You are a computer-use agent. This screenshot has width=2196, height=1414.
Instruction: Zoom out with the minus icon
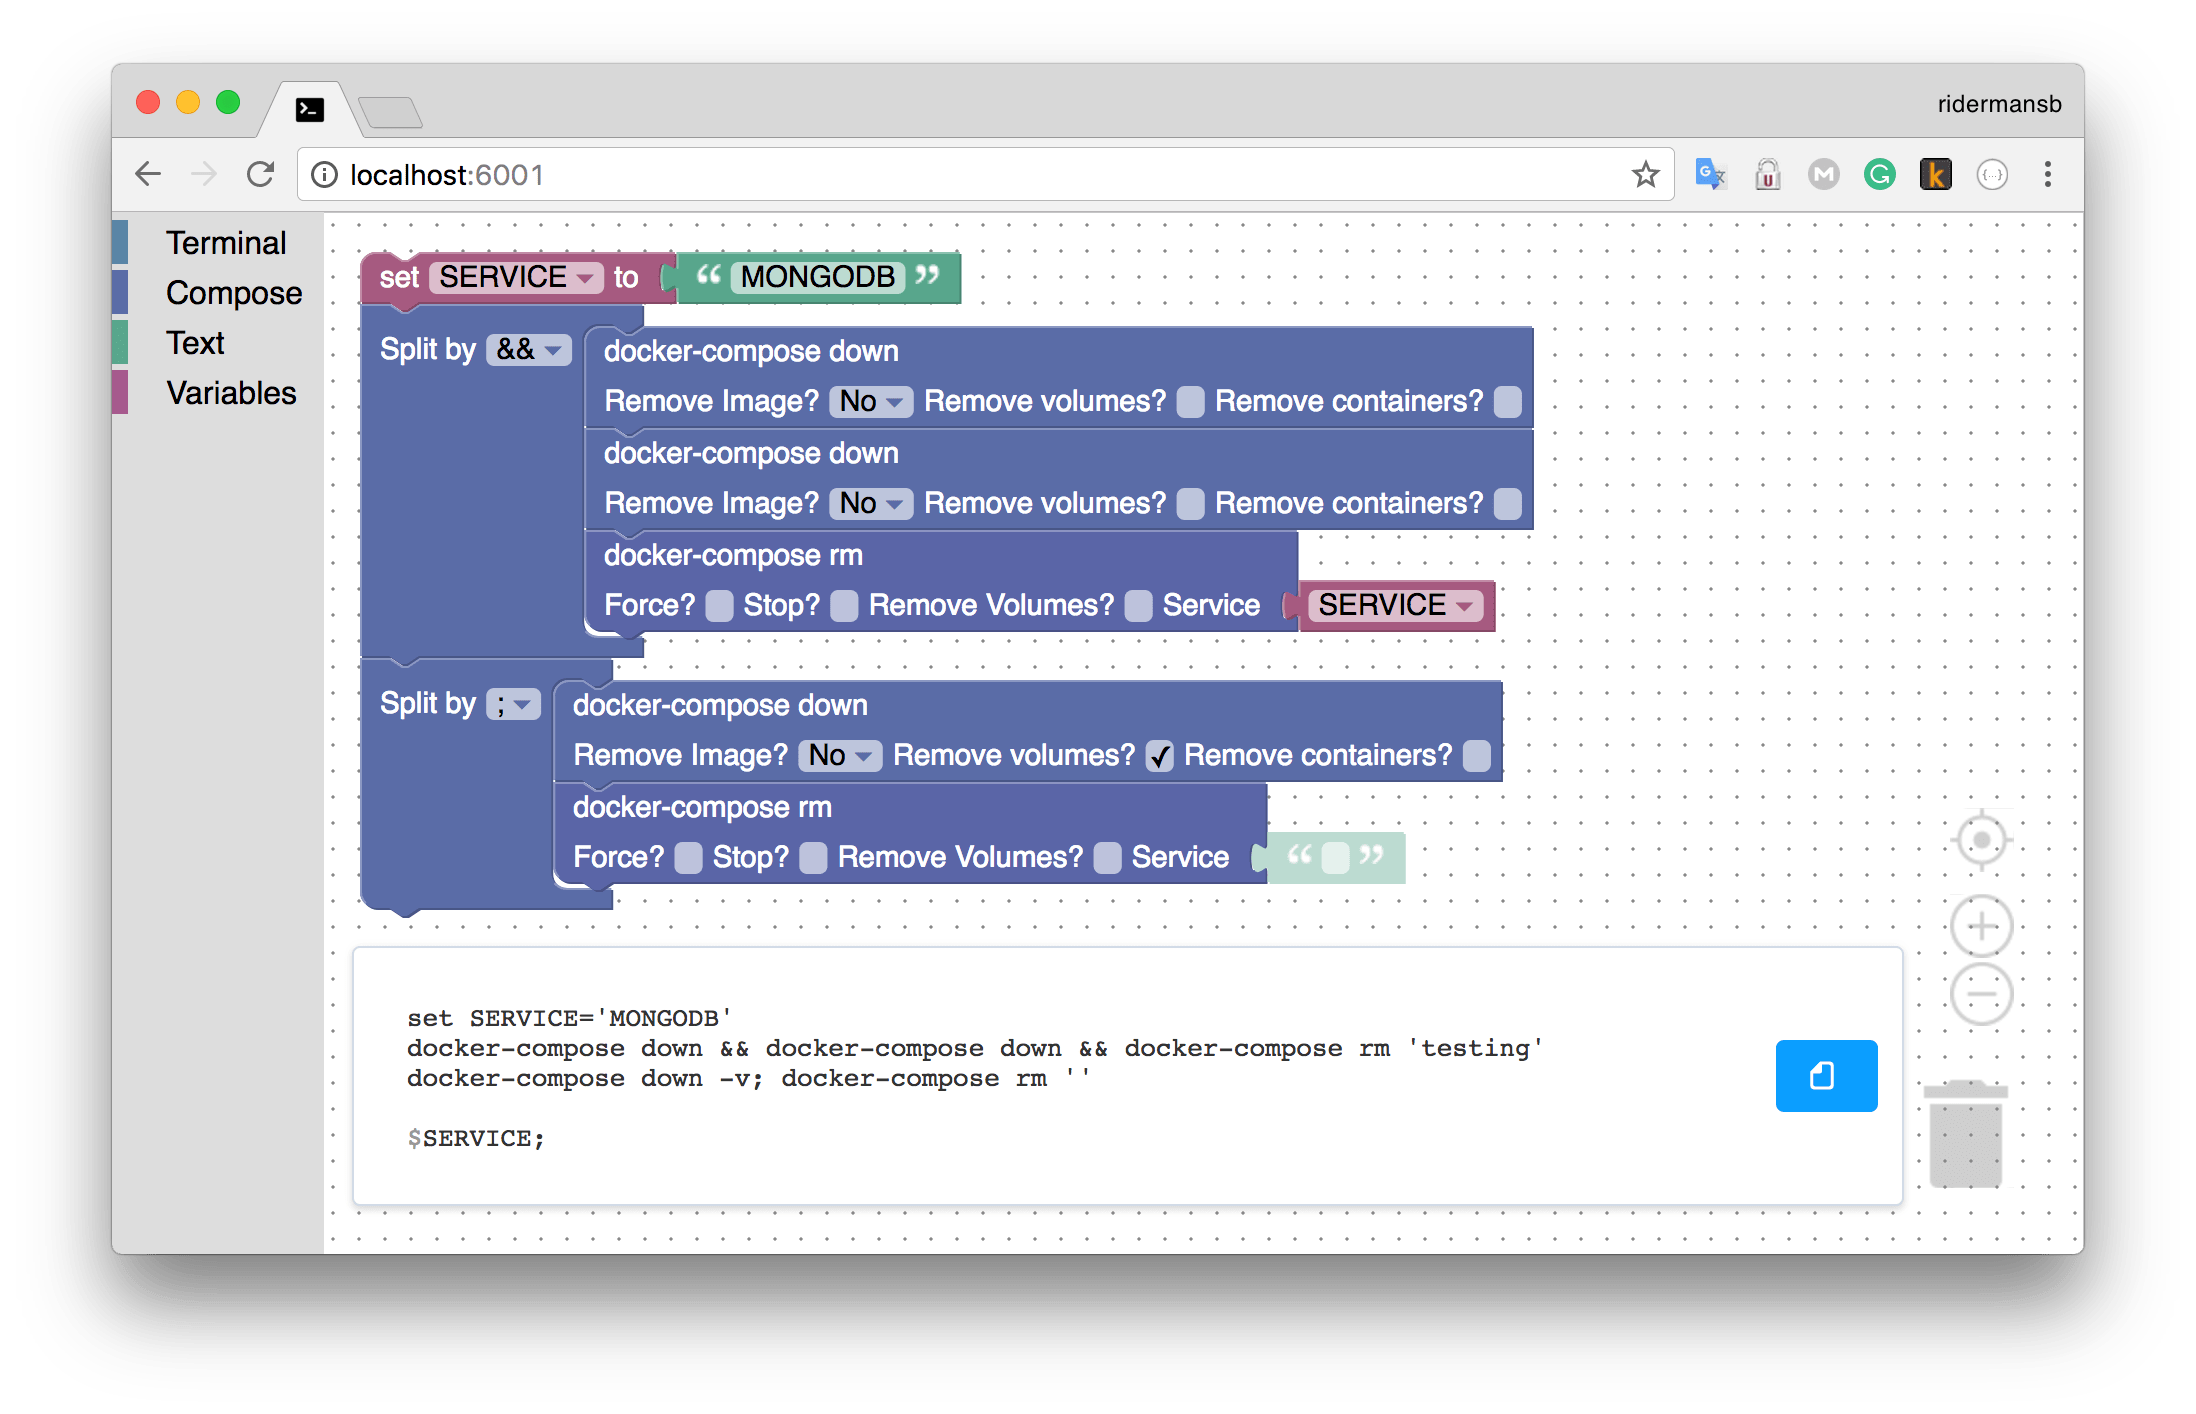click(1981, 994)
